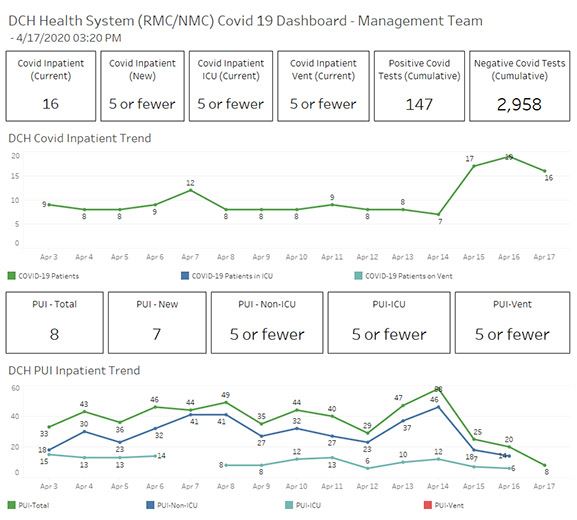The image size is (577, 520).
Task: Click the PUI-Total legend label
Action: pos(33,505)
